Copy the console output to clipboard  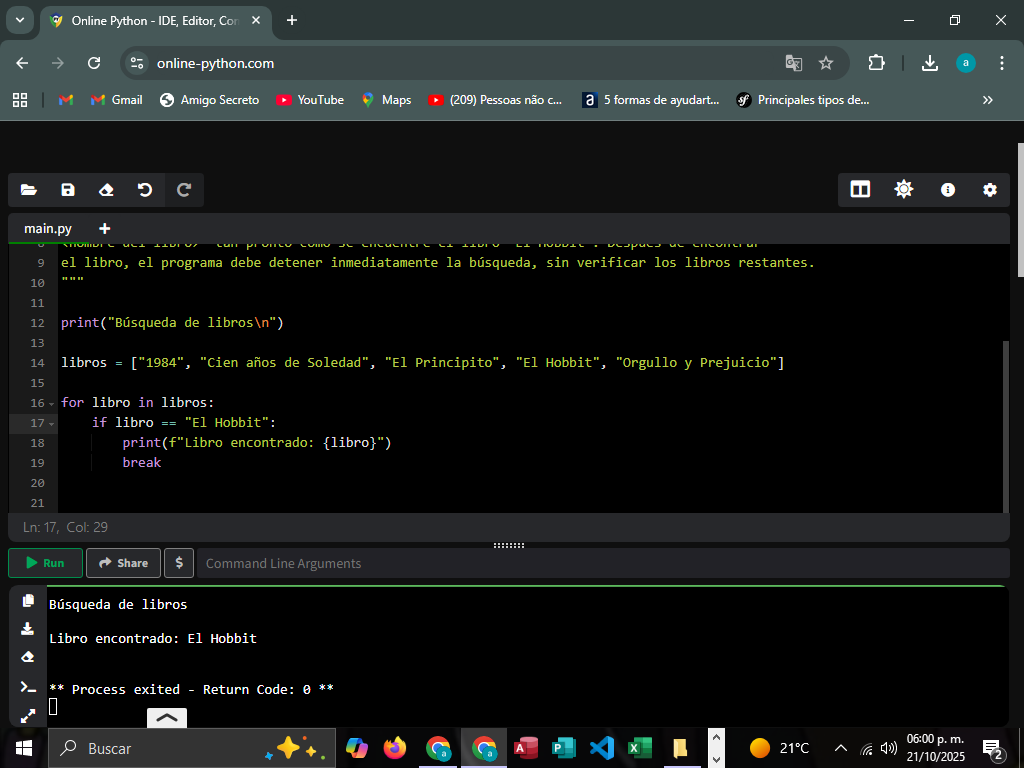coord(28,601)
